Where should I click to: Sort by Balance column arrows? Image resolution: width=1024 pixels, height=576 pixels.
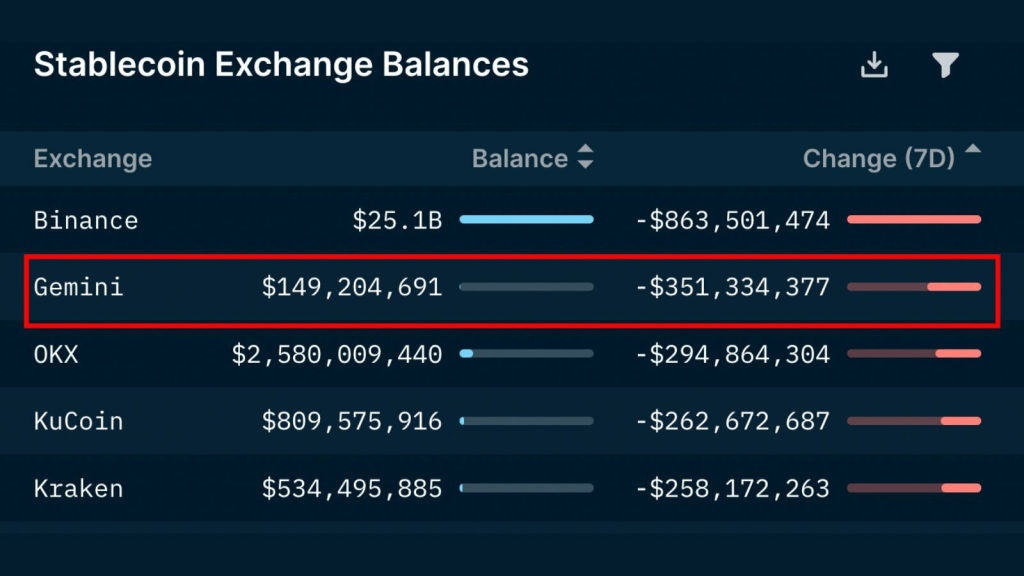pyautogui.click(x=586, y=157)
